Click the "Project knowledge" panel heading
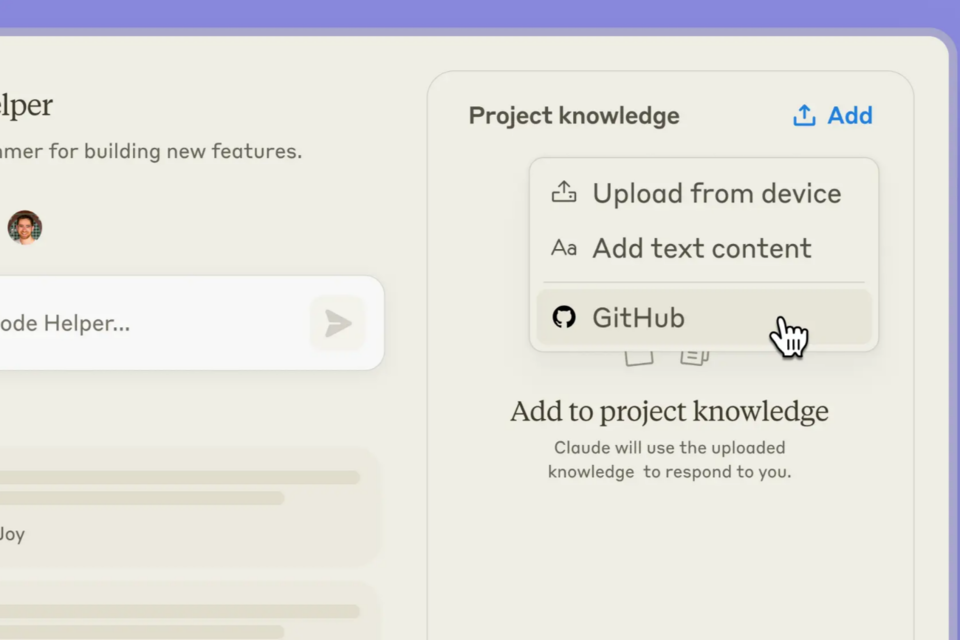The image size is (960, 640). point(574,116)
